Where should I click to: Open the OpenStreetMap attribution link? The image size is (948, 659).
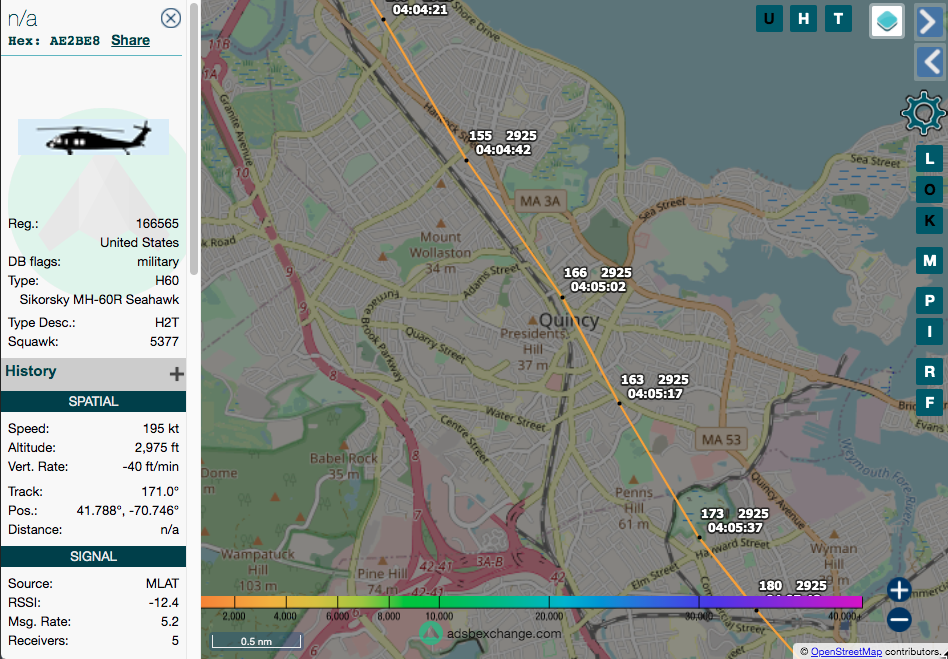[846, 651]
